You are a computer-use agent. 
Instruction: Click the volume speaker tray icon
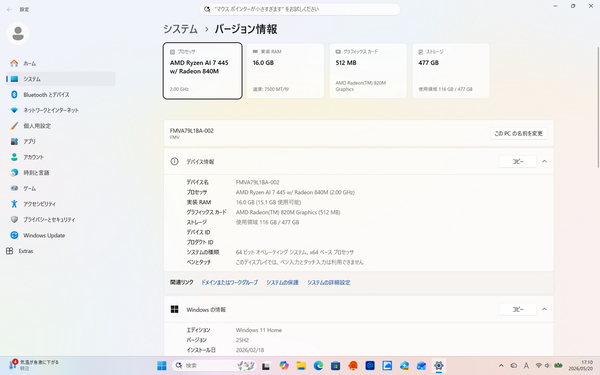click(x=547, y=366)
